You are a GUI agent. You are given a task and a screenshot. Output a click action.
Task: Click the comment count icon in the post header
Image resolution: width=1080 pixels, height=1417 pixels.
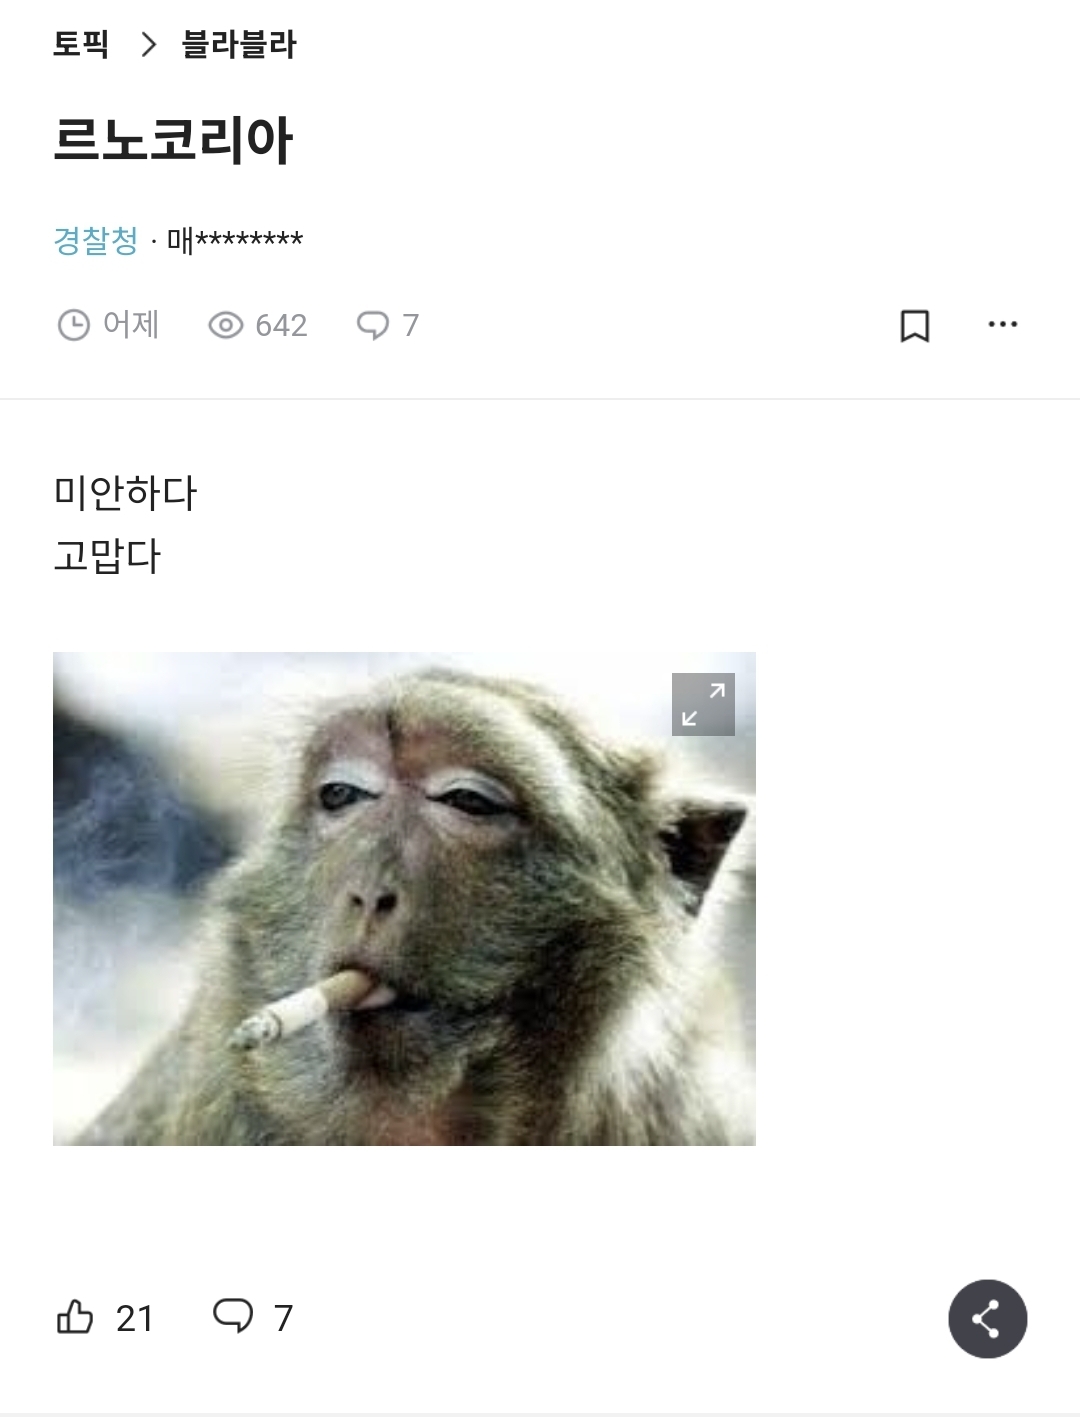(x=373, y=325)
